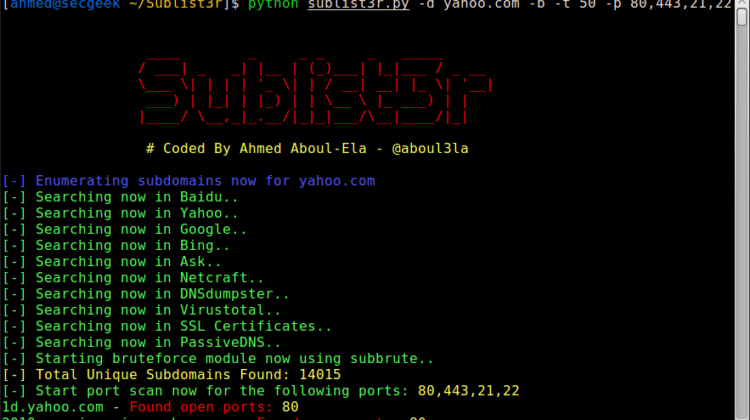Screen dimensions: 750x420
Task: Click the text 'sublist3r.py' in the command
Action: coord(358,4)
